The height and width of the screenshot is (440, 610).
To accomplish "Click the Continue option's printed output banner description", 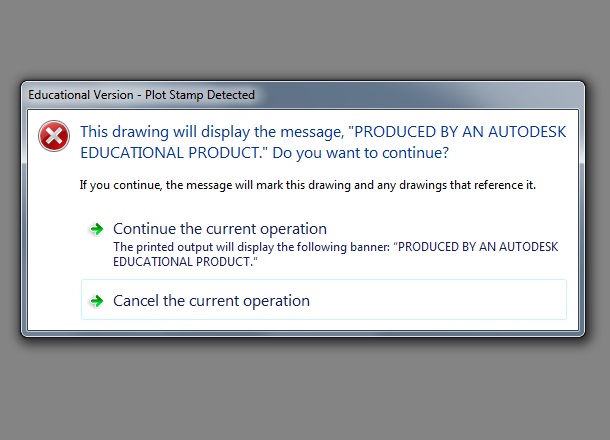I will [335, 254].
